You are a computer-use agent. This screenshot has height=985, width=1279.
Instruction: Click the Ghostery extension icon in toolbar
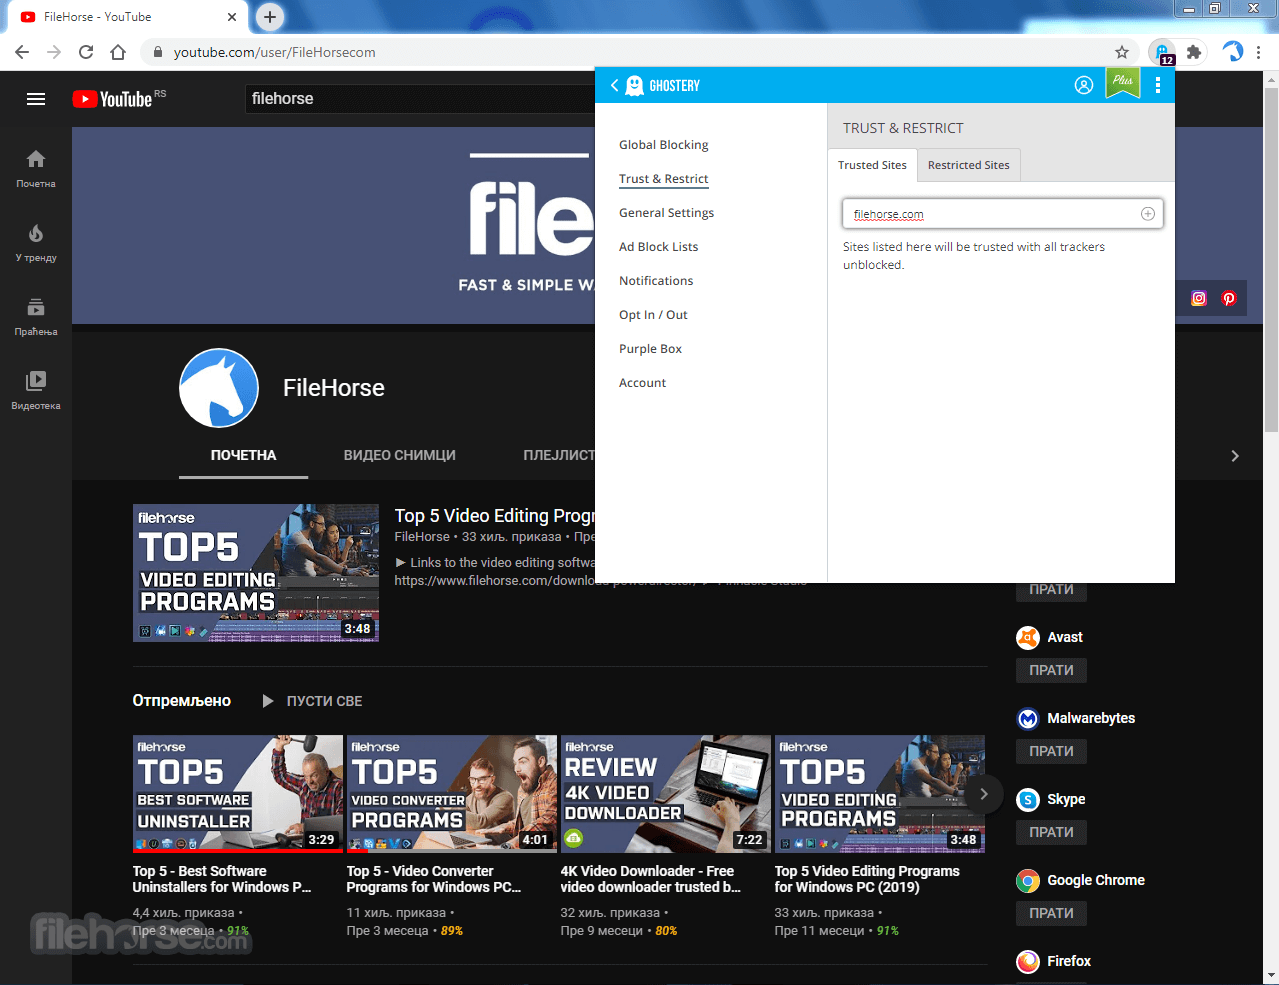(x=1162, y=53)
